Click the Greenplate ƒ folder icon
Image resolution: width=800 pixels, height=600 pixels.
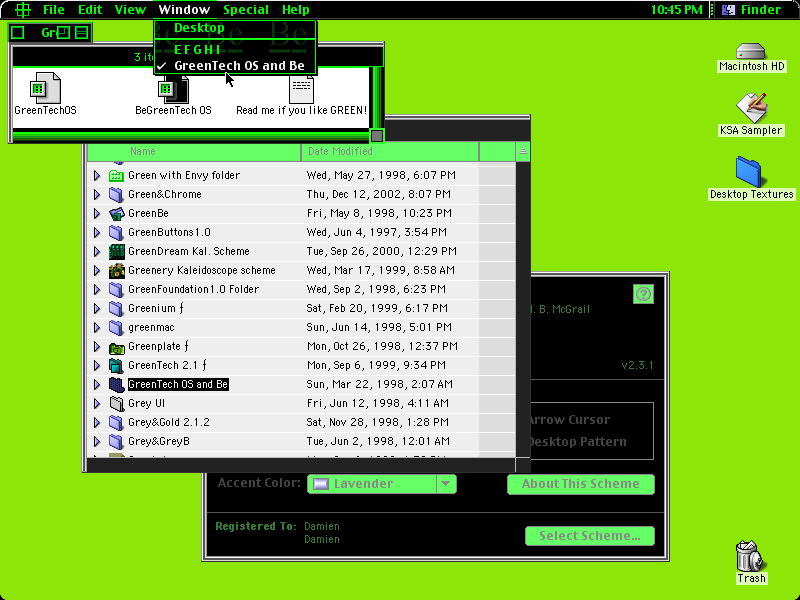pyautogui.click(x=116, y=346)
